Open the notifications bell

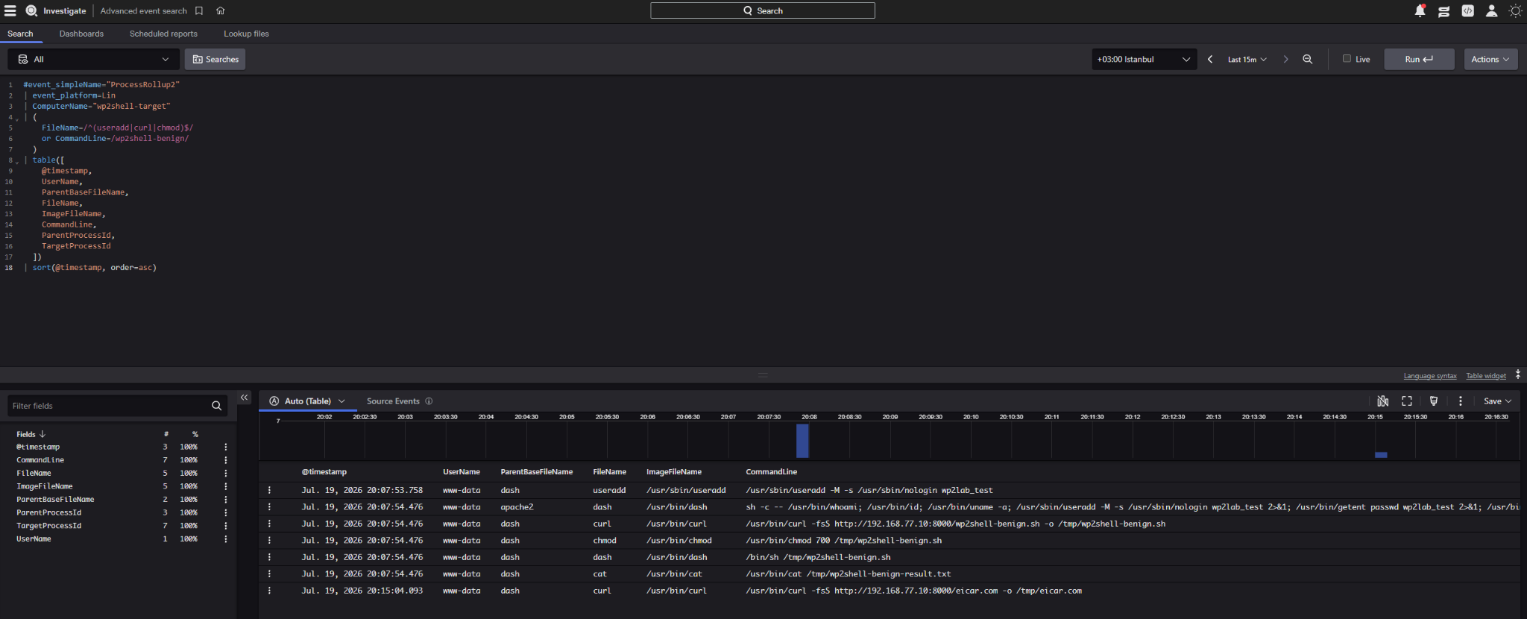pyautogui.click(x=1420, y=11)
